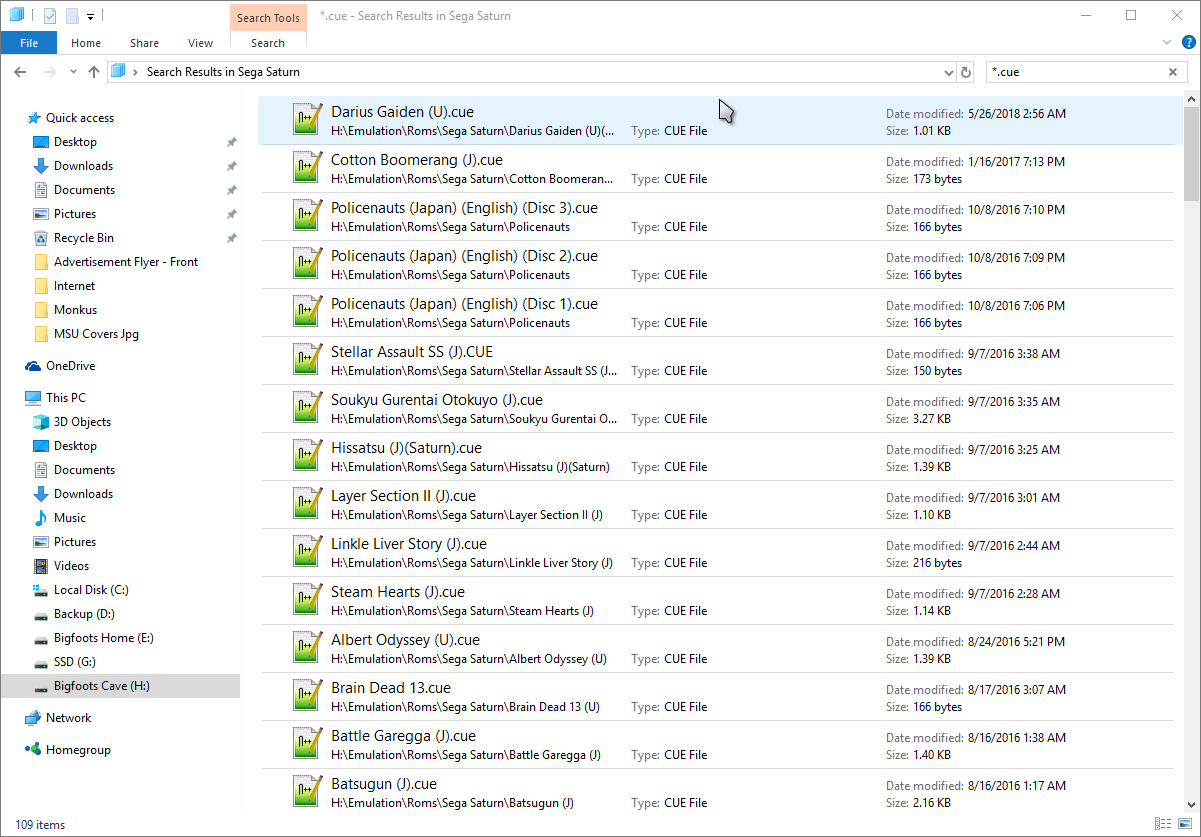Refresh the search results
The image size is (1201, 837).
pos(966,72)
